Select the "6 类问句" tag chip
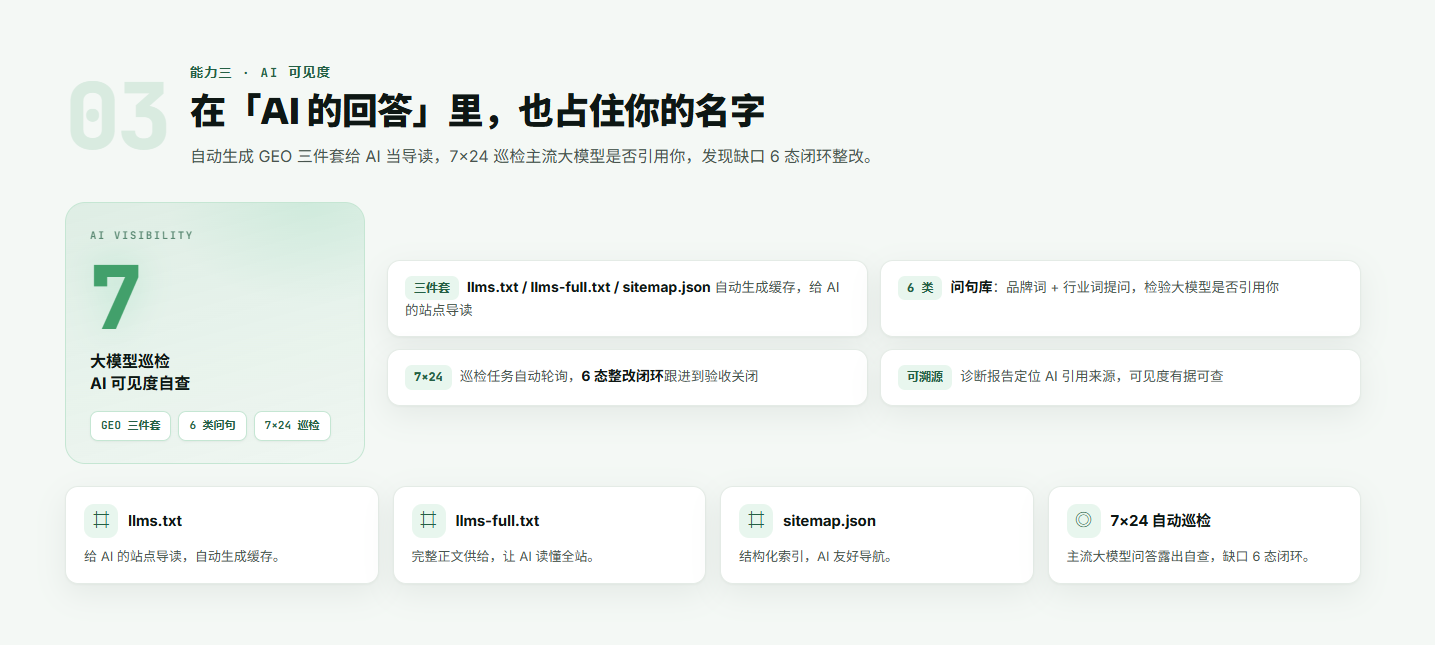The width and height of the screenshot is (1435, 645). point(212,426)
